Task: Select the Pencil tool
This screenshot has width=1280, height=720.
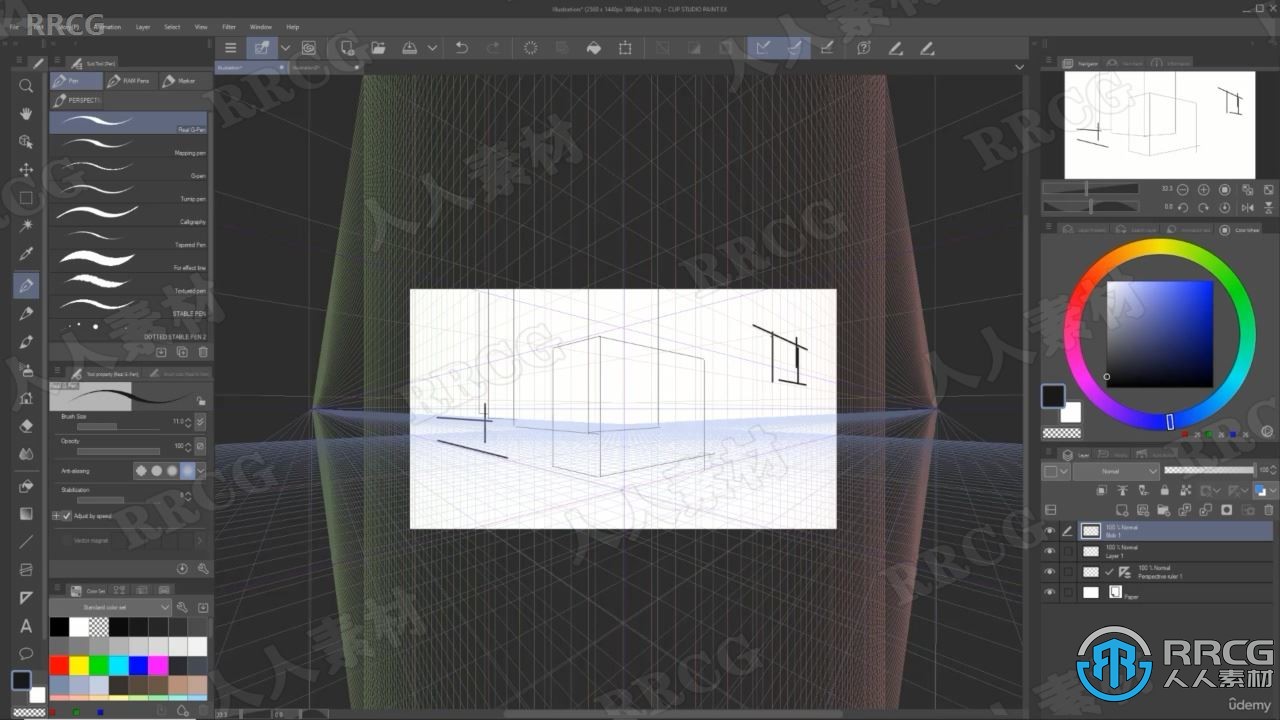Action: coord(26,314)
